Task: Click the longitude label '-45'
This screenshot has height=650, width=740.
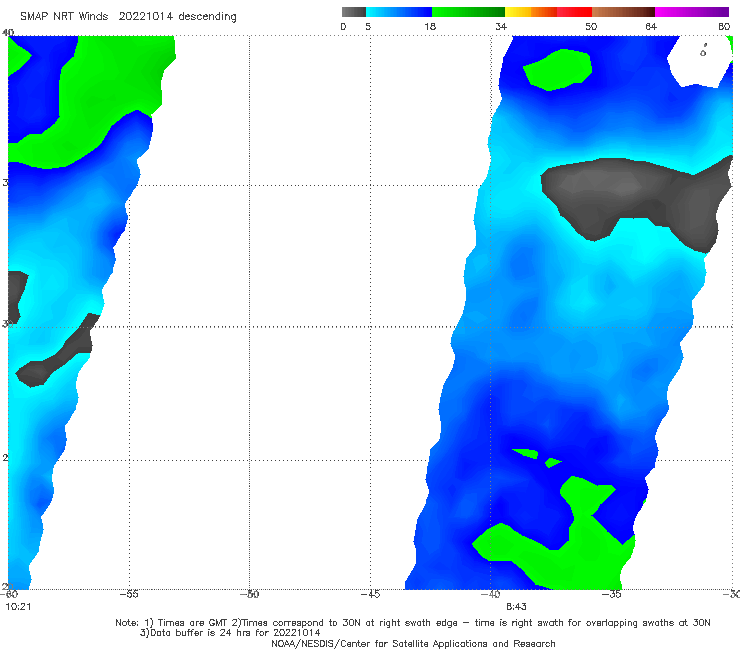Action: 370,594
